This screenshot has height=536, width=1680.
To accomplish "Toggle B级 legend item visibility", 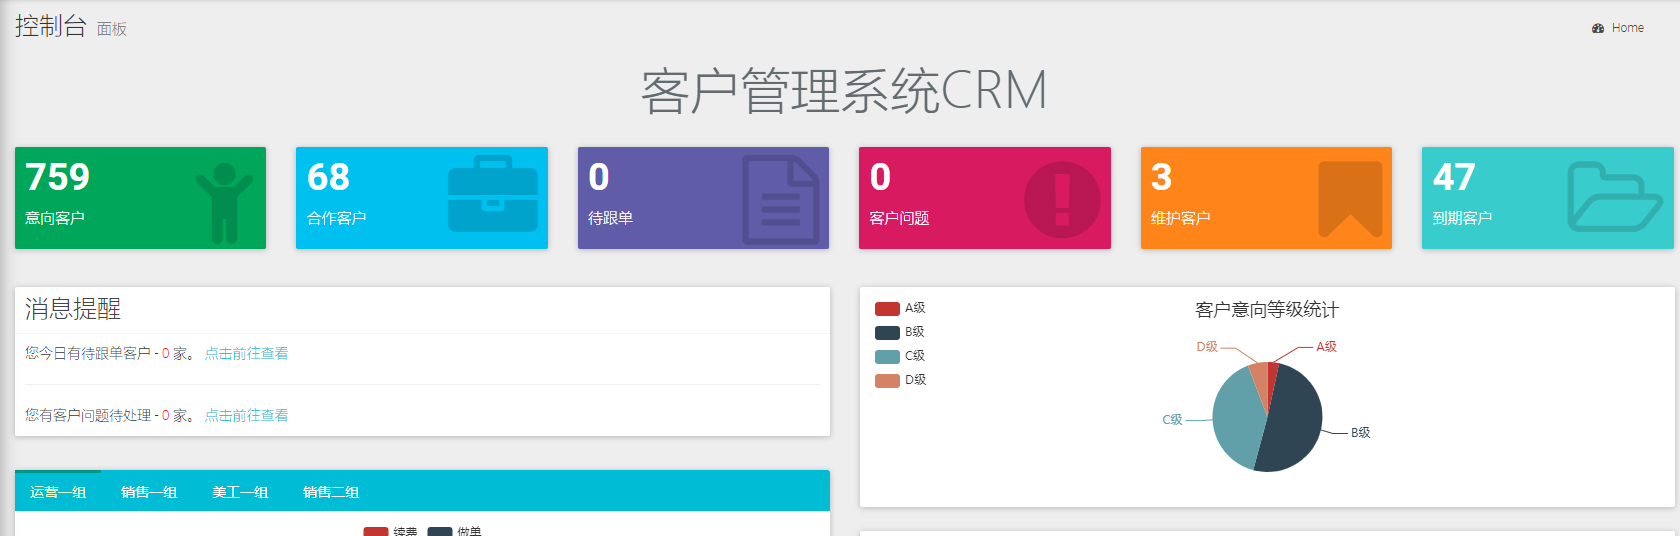I will [x=899, y=332].
